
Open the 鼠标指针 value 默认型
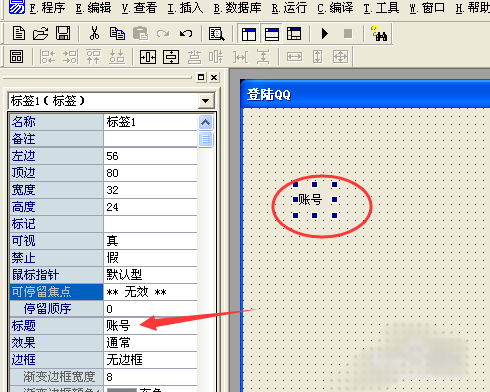[150, 275]
